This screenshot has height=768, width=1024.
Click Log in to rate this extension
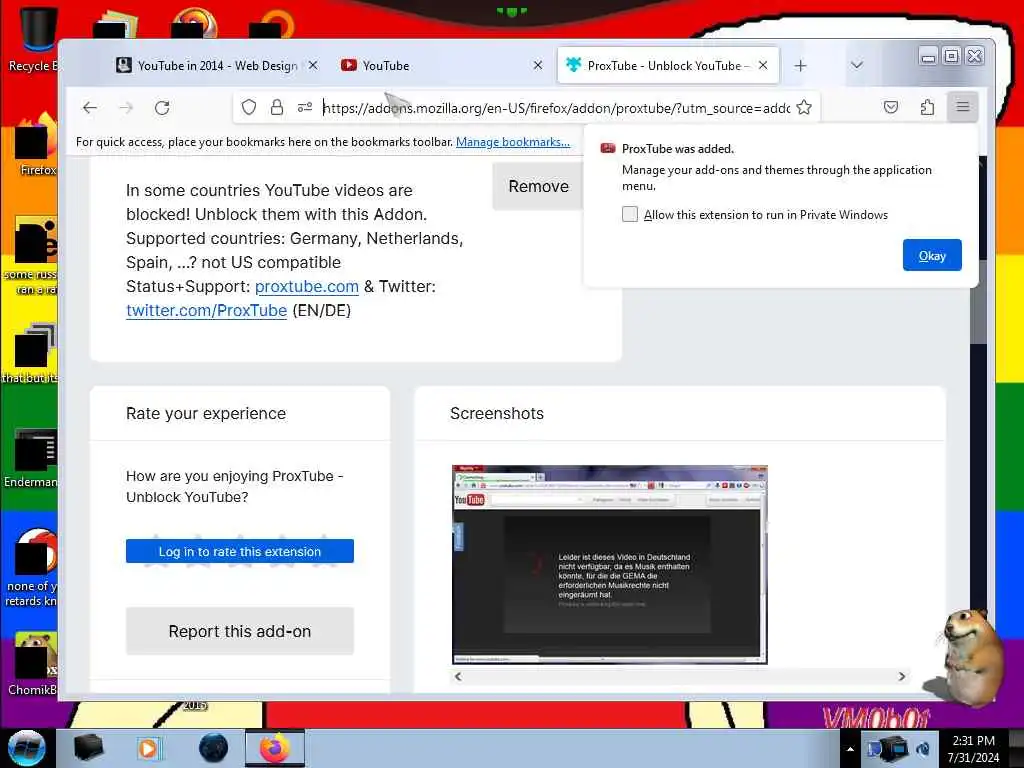(240, 551)
